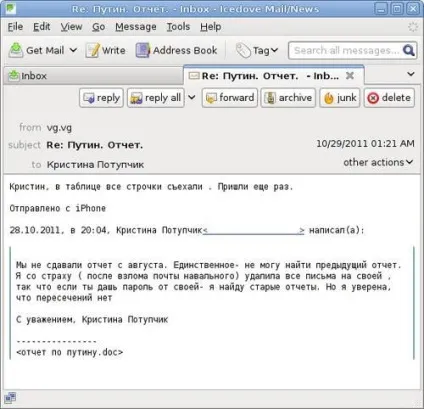Open the File menu
Image resolution: width=424 pixels, height=409 pixels.
tap(15, 27)
